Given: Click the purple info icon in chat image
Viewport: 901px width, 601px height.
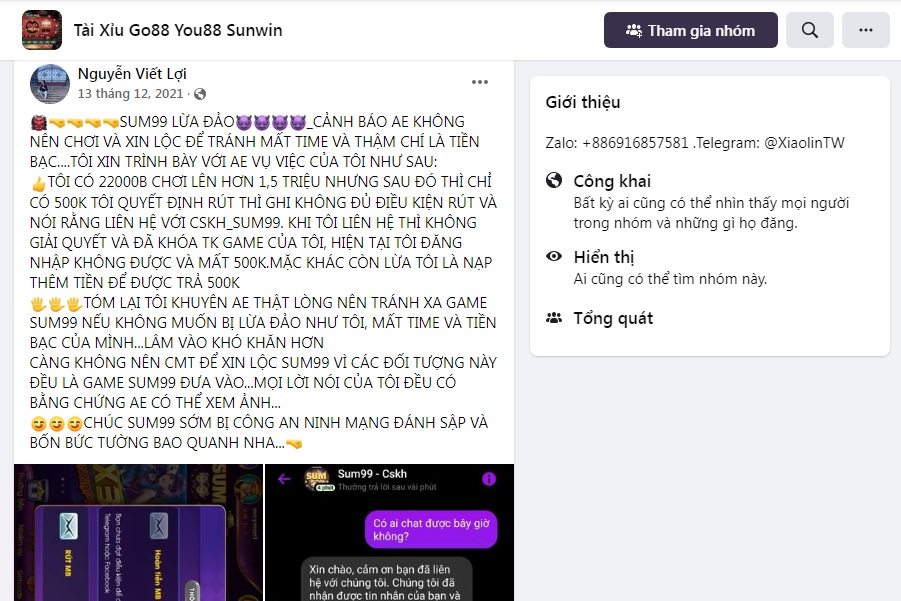Looking at the screenshot, I should (x=489, y=479).
